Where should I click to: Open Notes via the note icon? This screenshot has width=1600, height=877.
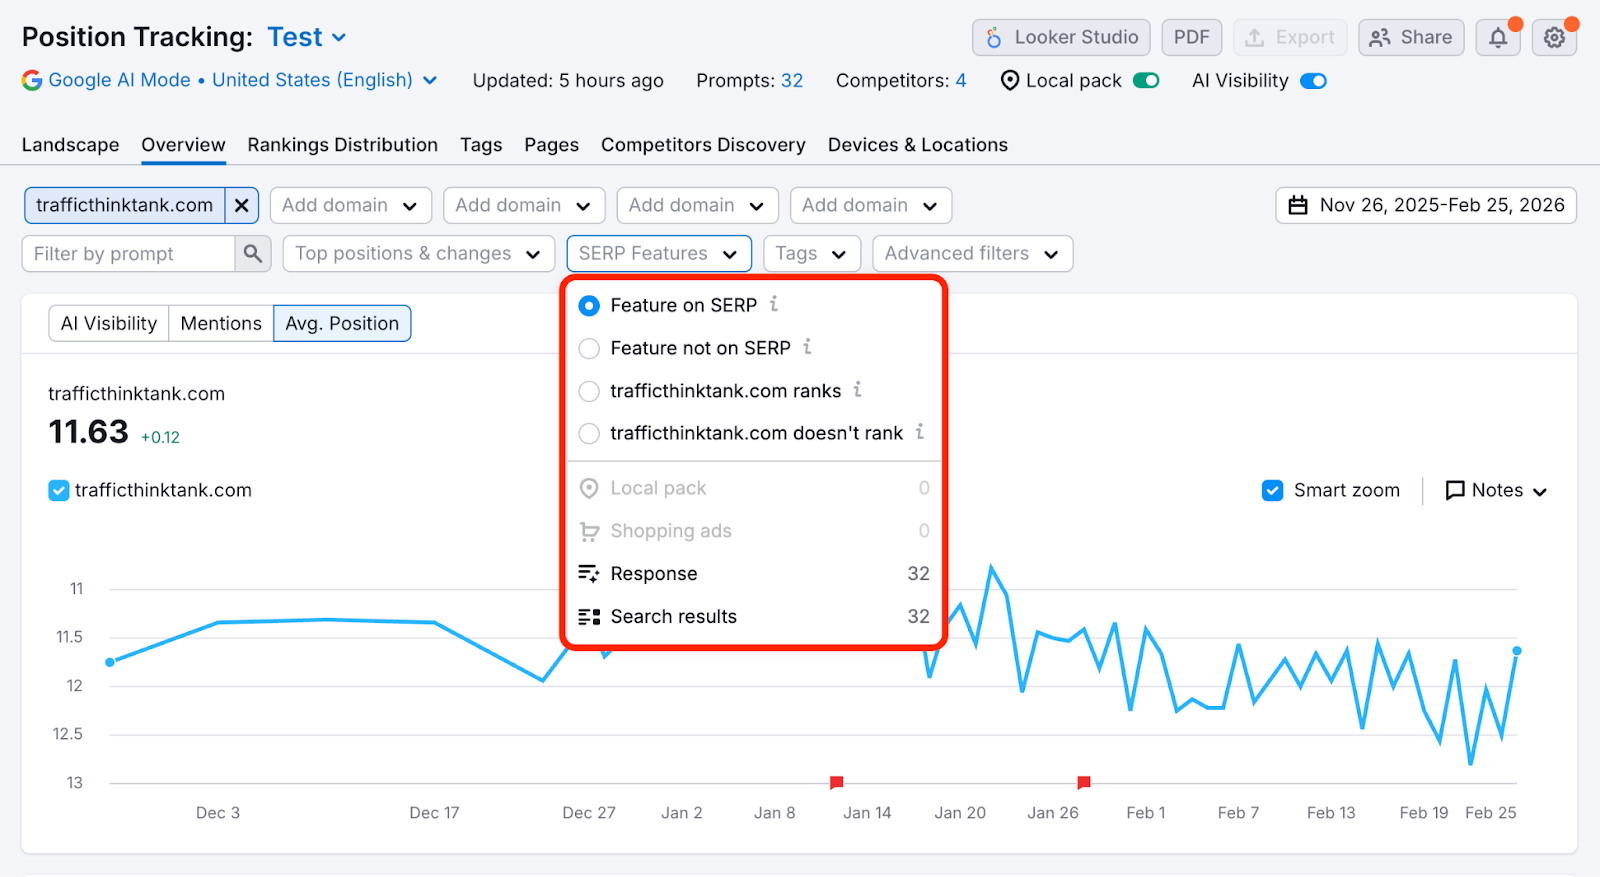point(1455,490)
